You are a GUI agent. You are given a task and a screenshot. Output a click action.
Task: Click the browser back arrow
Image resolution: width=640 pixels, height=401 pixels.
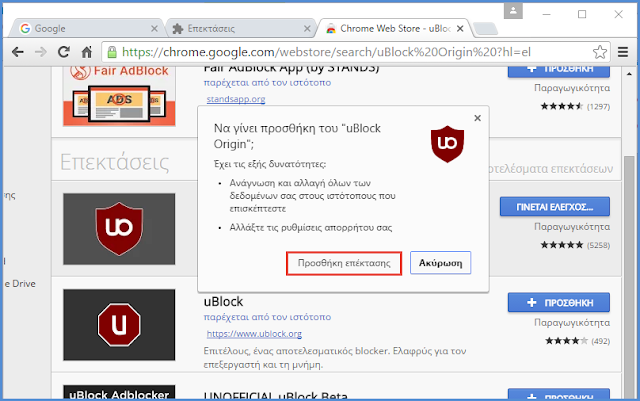pos(18,52)
